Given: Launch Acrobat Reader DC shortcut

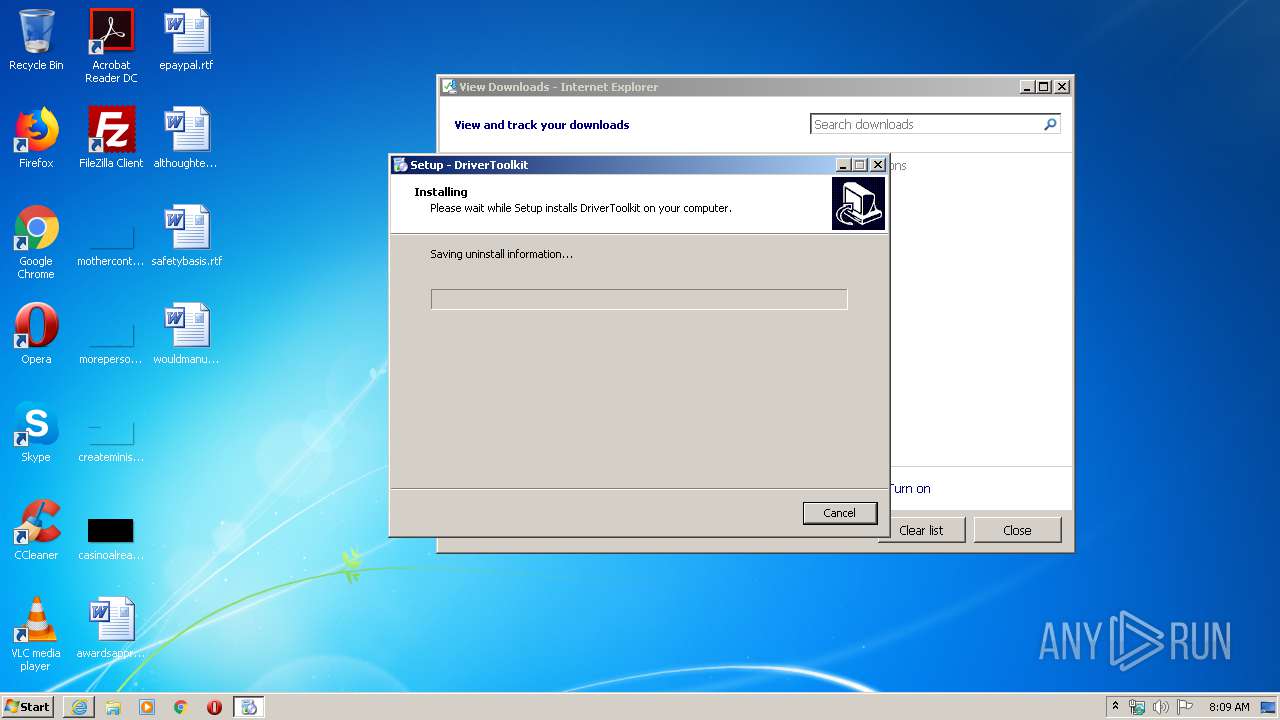Looking at the screenshot, I should [111, 46].
